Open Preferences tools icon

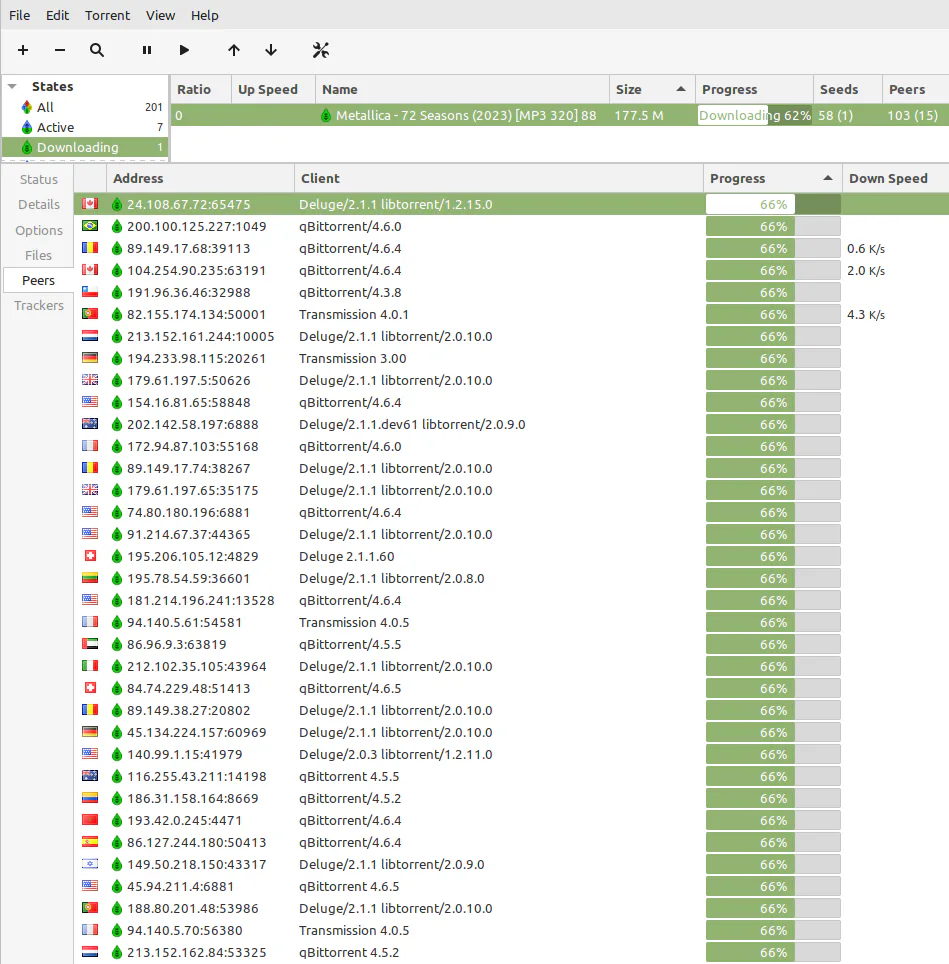click(321, 50)
